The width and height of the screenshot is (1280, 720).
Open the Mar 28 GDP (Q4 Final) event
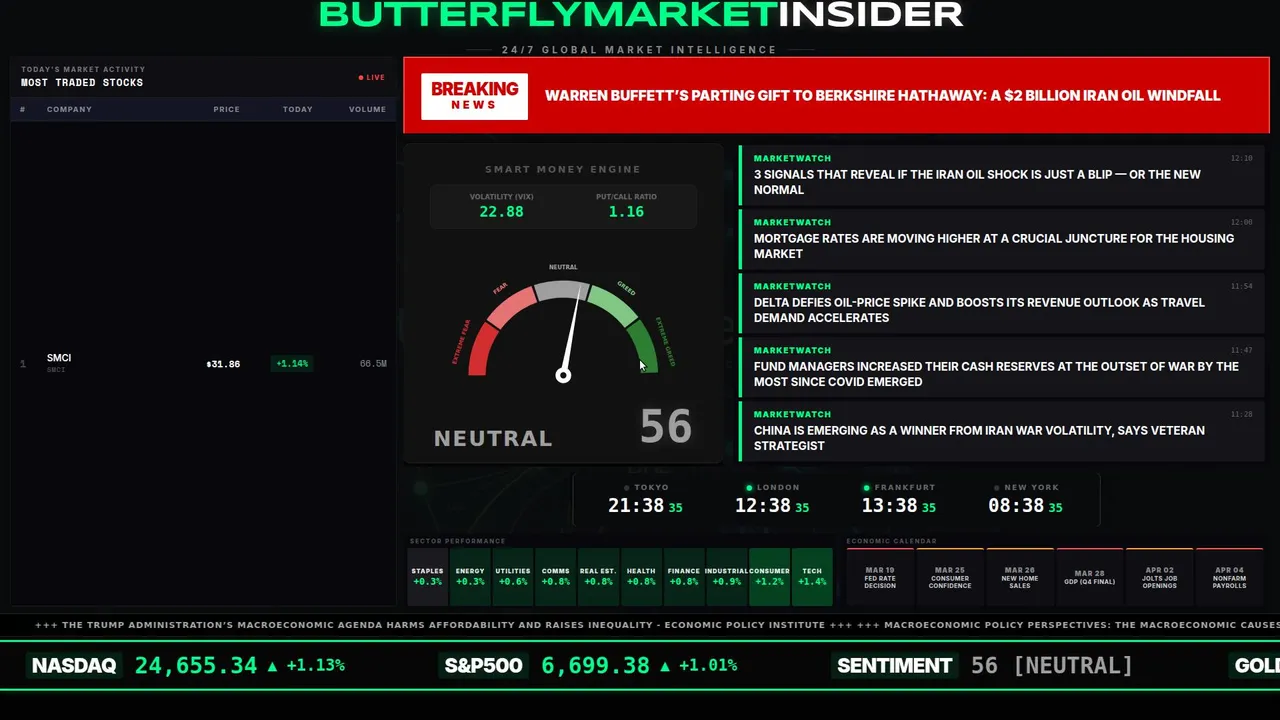coord(1090,577)
